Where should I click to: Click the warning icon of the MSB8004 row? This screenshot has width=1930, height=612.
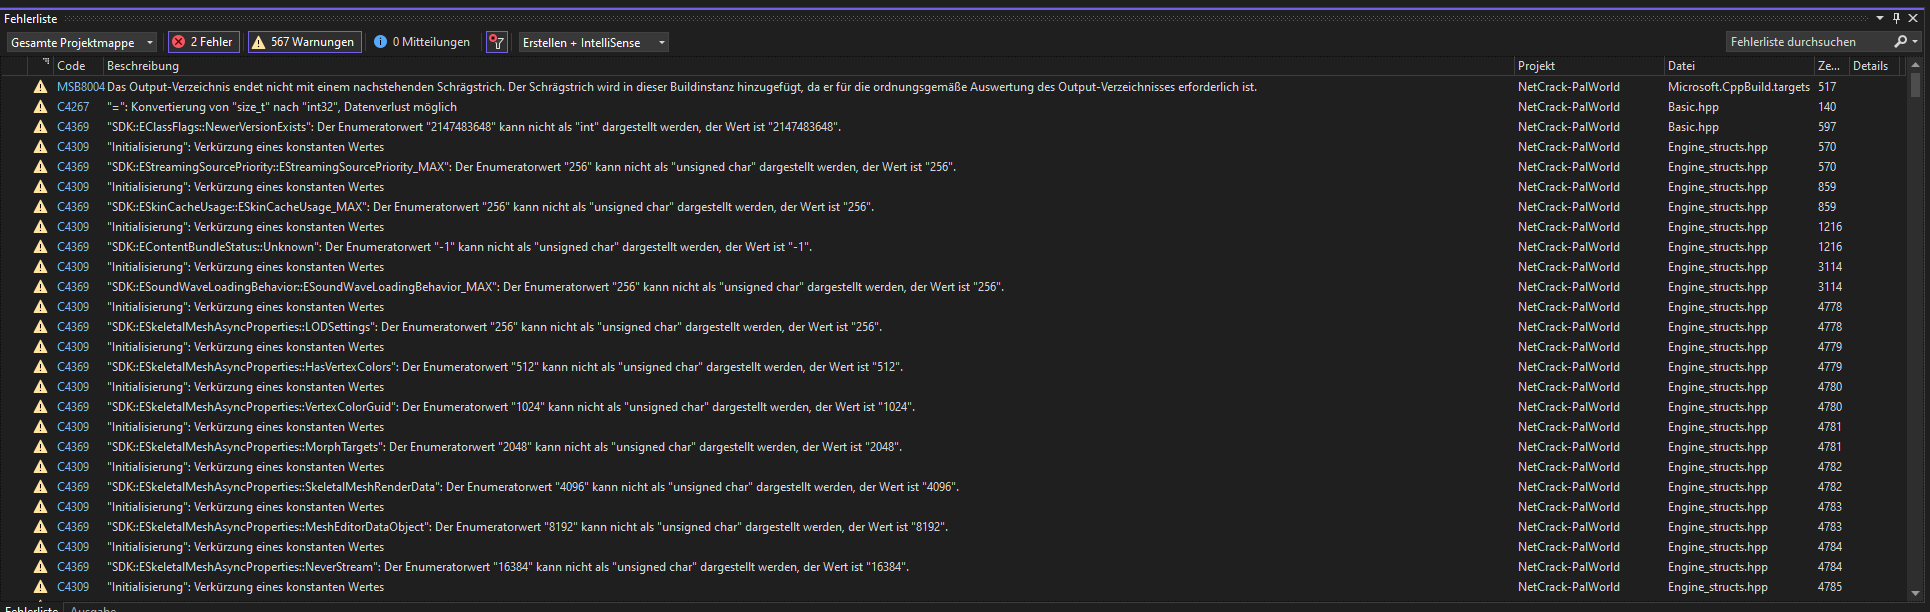pos(40,87)
